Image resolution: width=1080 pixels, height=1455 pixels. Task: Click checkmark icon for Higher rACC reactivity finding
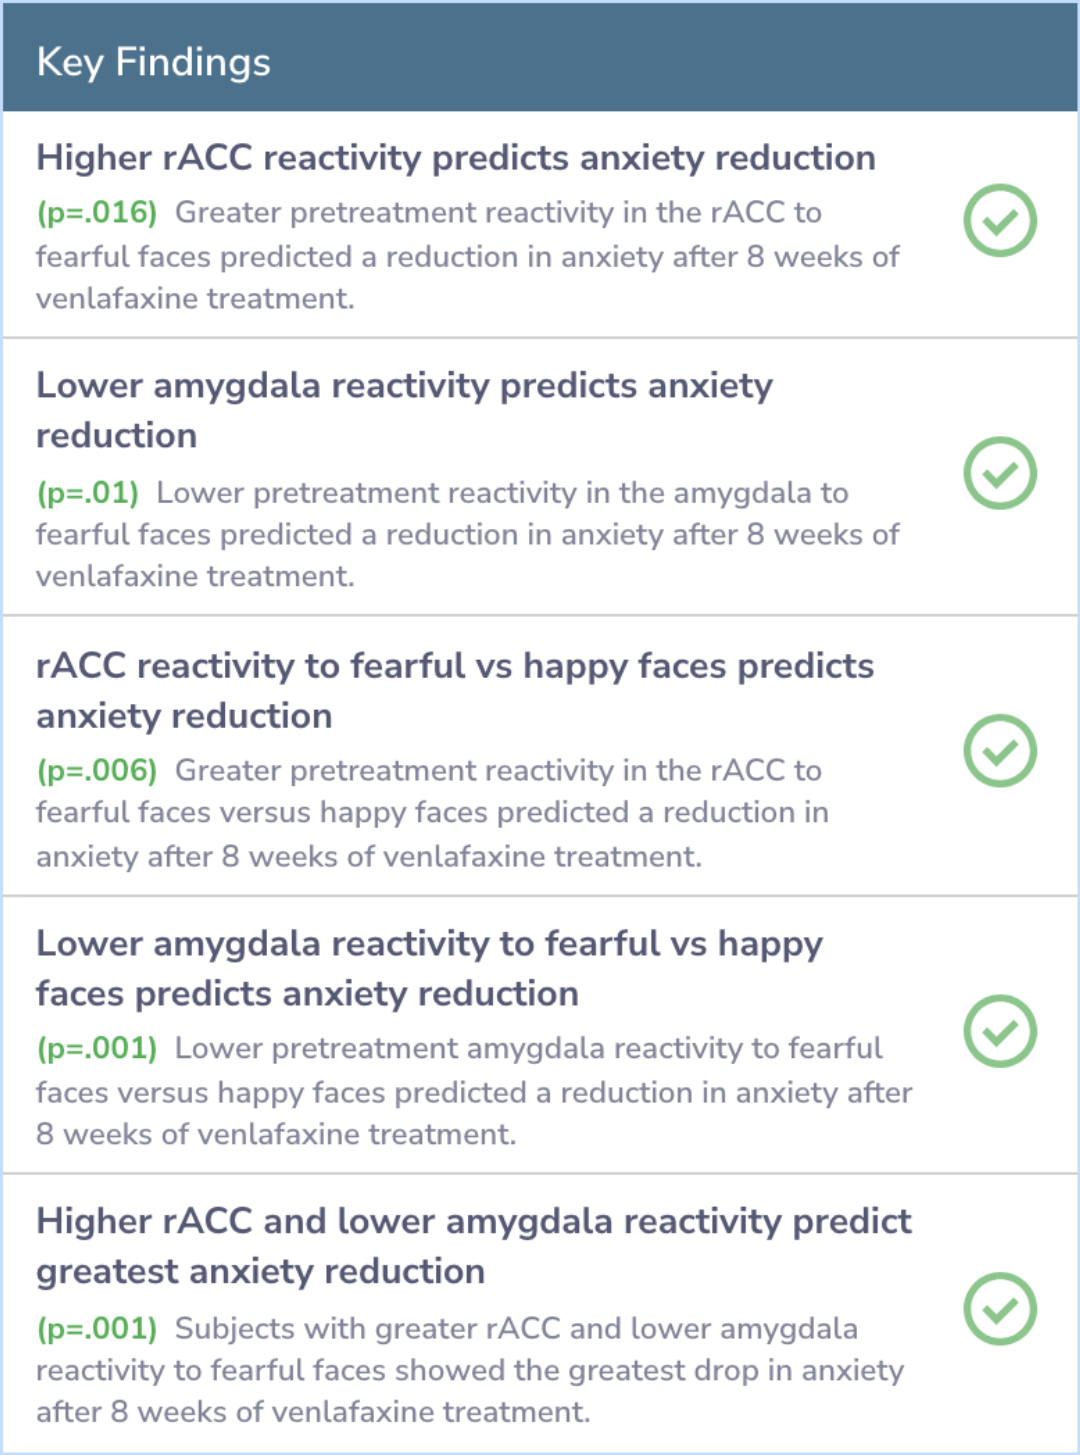[x=999, y=220]
